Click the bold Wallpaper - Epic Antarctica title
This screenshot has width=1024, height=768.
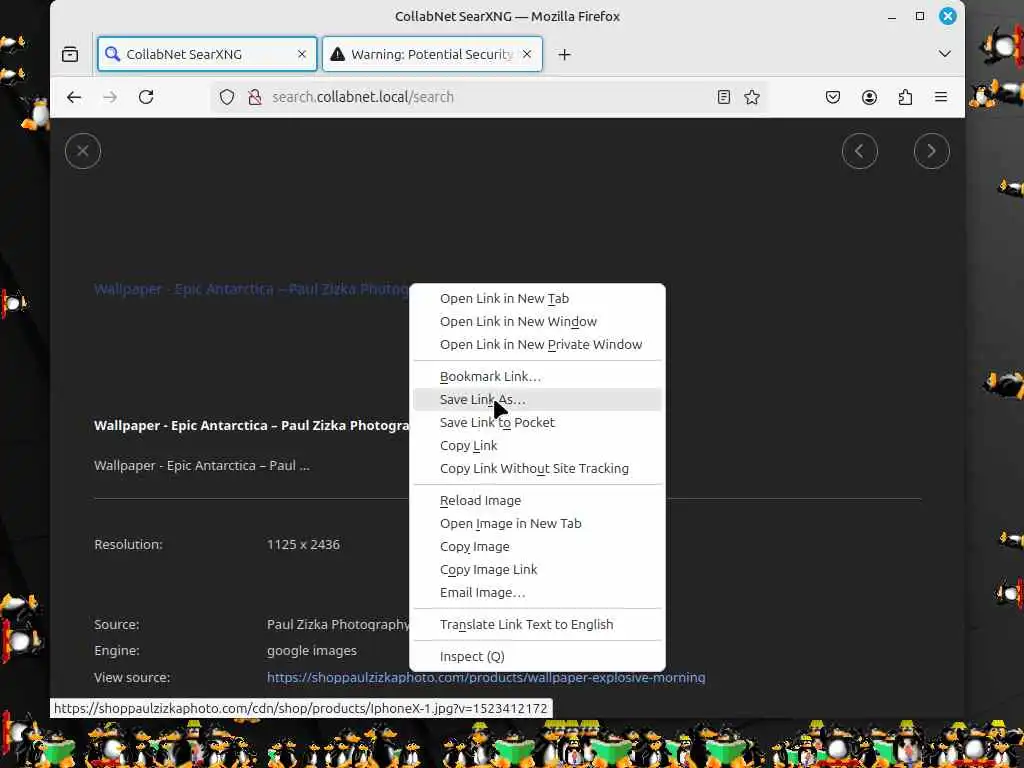251,425
